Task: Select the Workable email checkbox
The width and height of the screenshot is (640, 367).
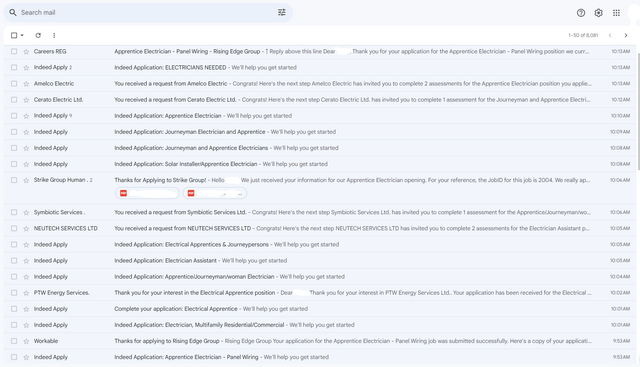Action: pos(14,341)
